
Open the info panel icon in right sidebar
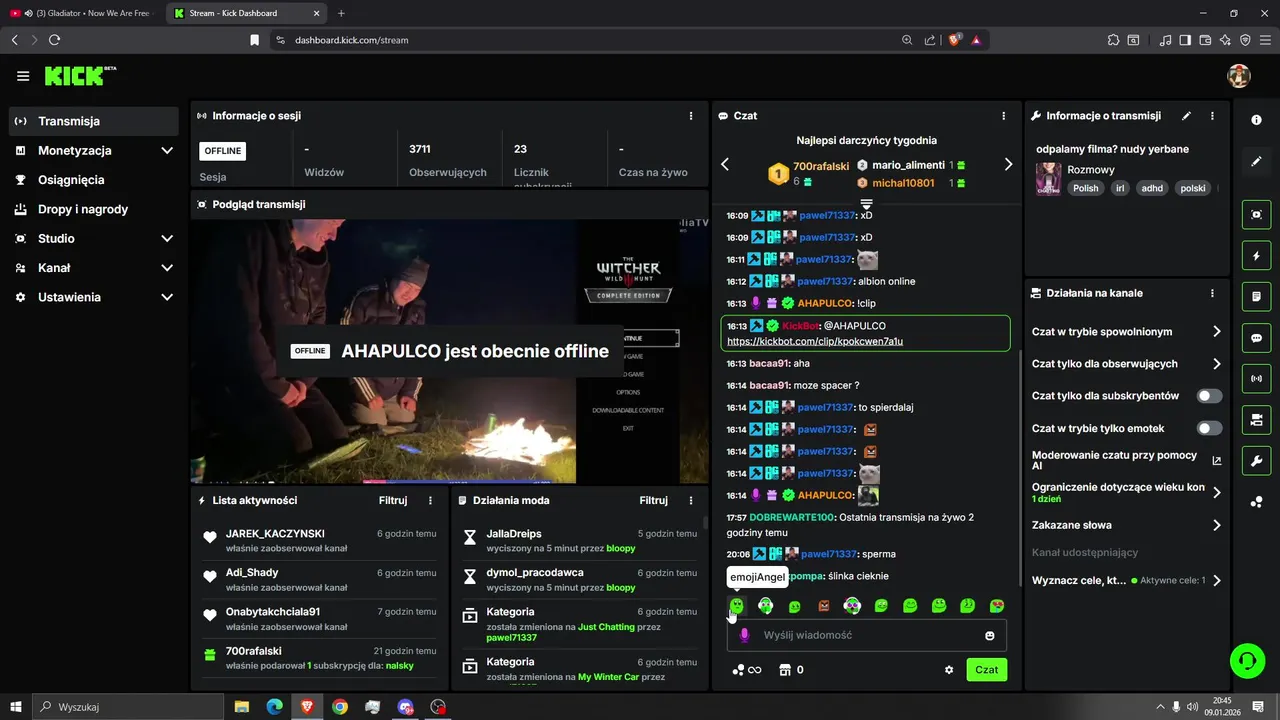coord(1256,120)
